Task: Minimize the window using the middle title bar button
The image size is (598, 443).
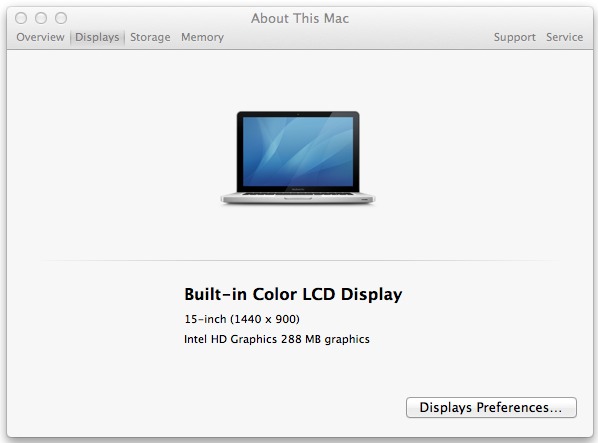Action: tap(41, 18)
